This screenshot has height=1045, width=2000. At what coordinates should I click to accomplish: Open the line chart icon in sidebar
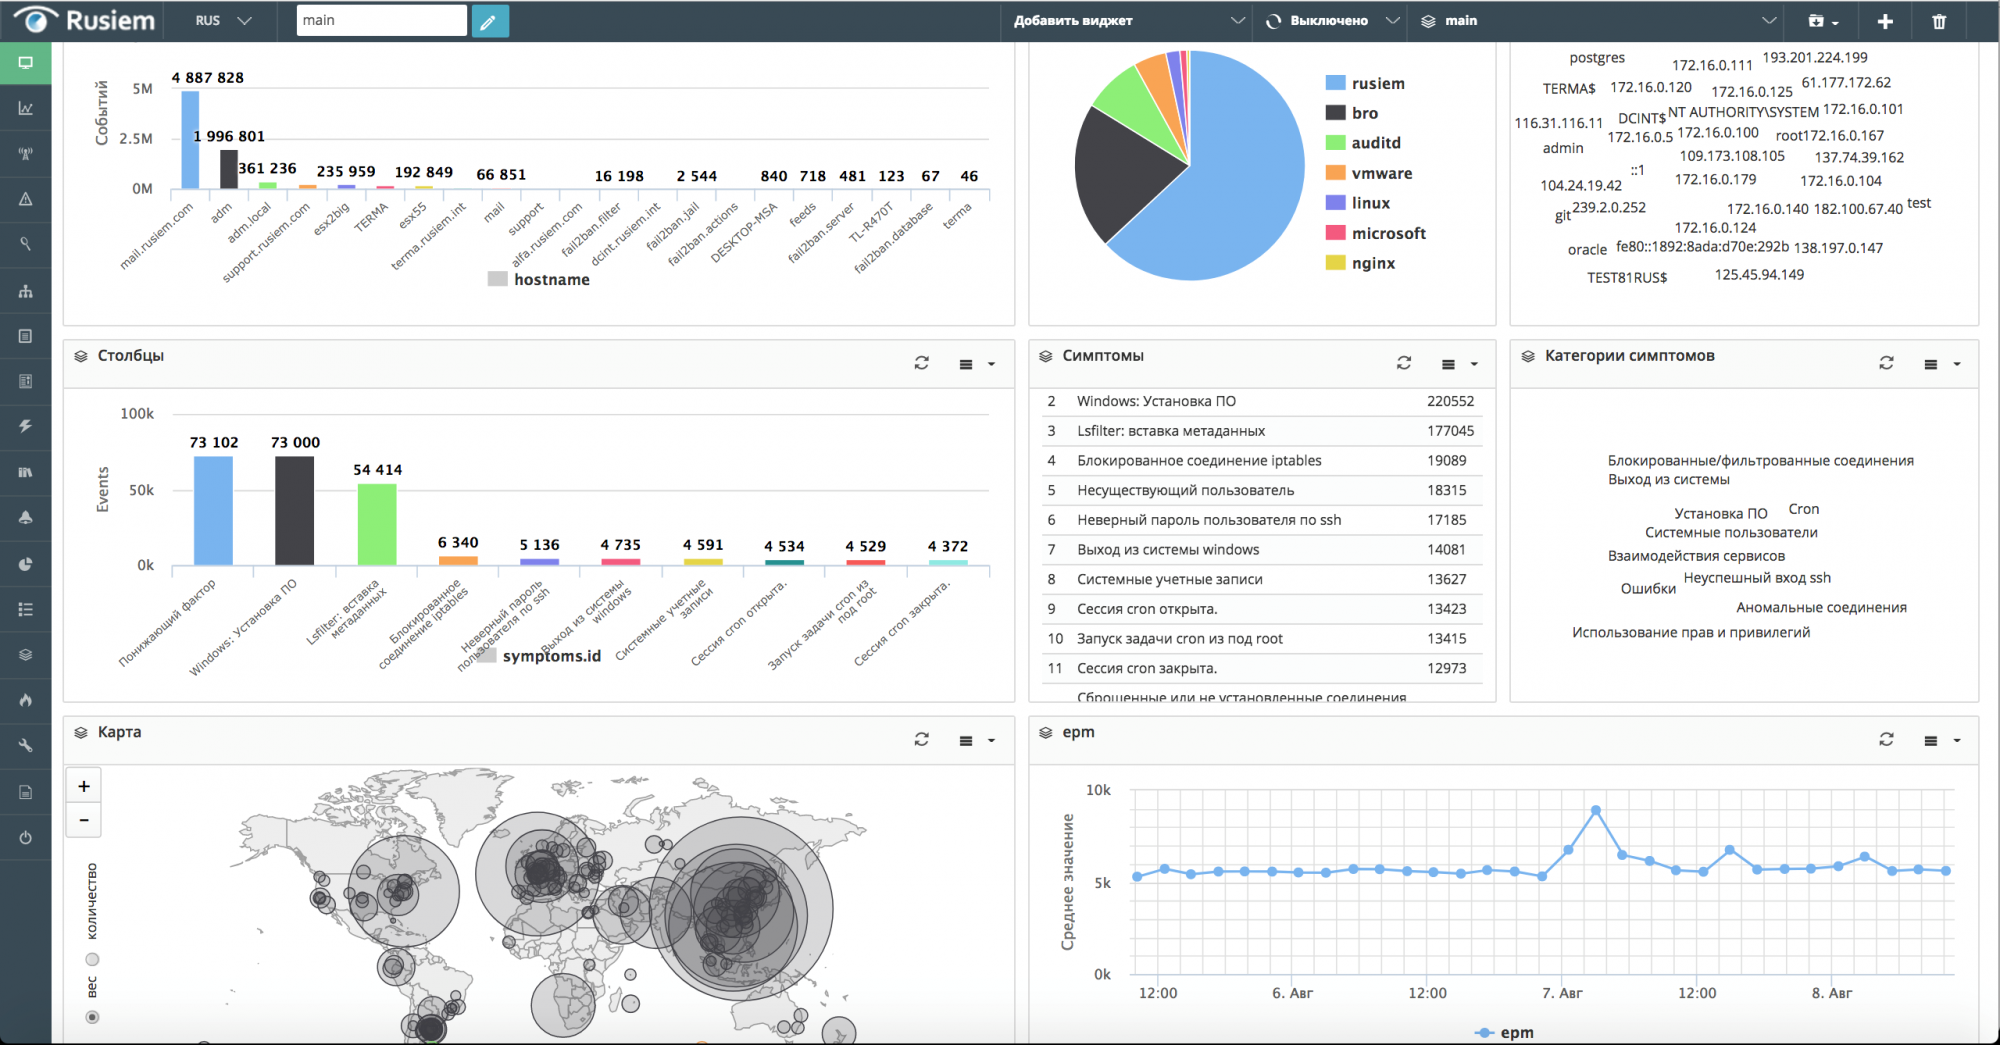26,108
